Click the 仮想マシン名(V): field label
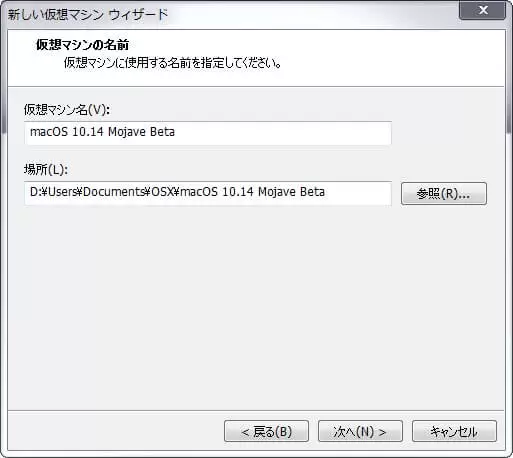513x458 pixels. (x=67, y=109)
